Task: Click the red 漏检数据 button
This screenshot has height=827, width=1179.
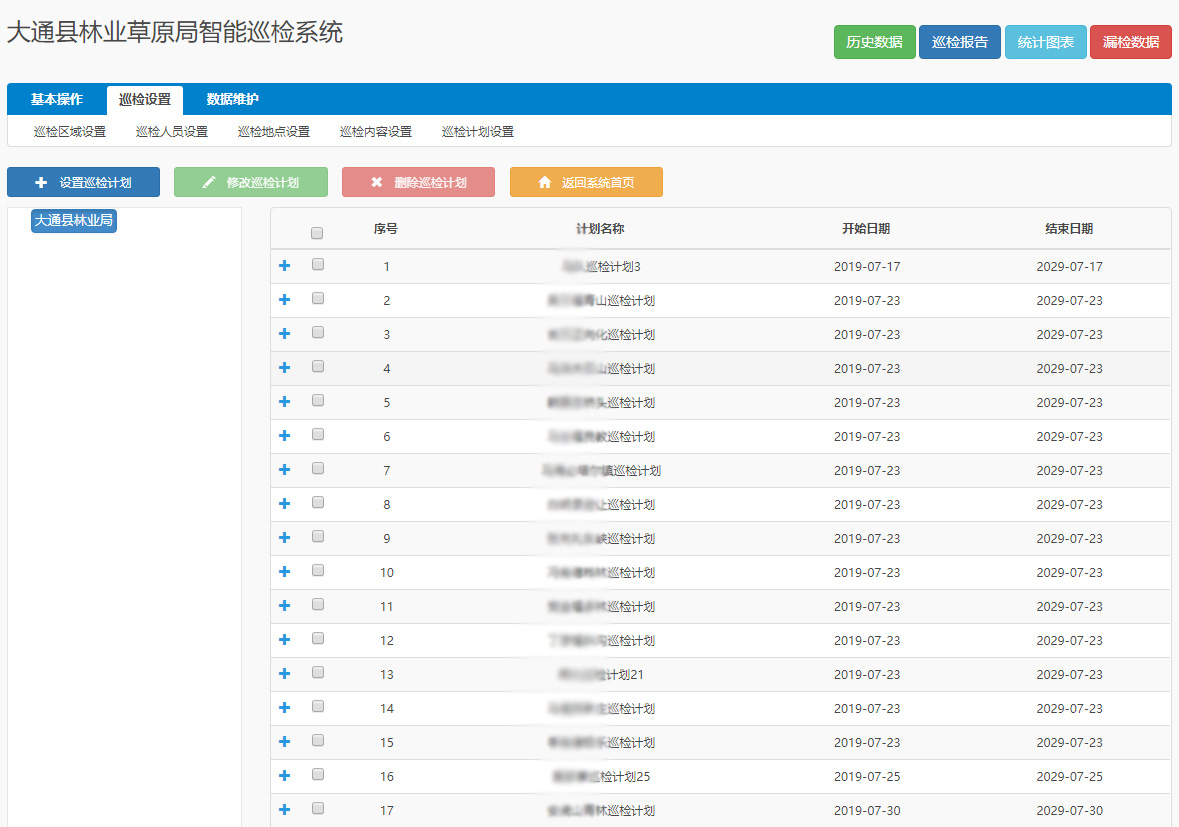Action: (x=1130, y=42)
